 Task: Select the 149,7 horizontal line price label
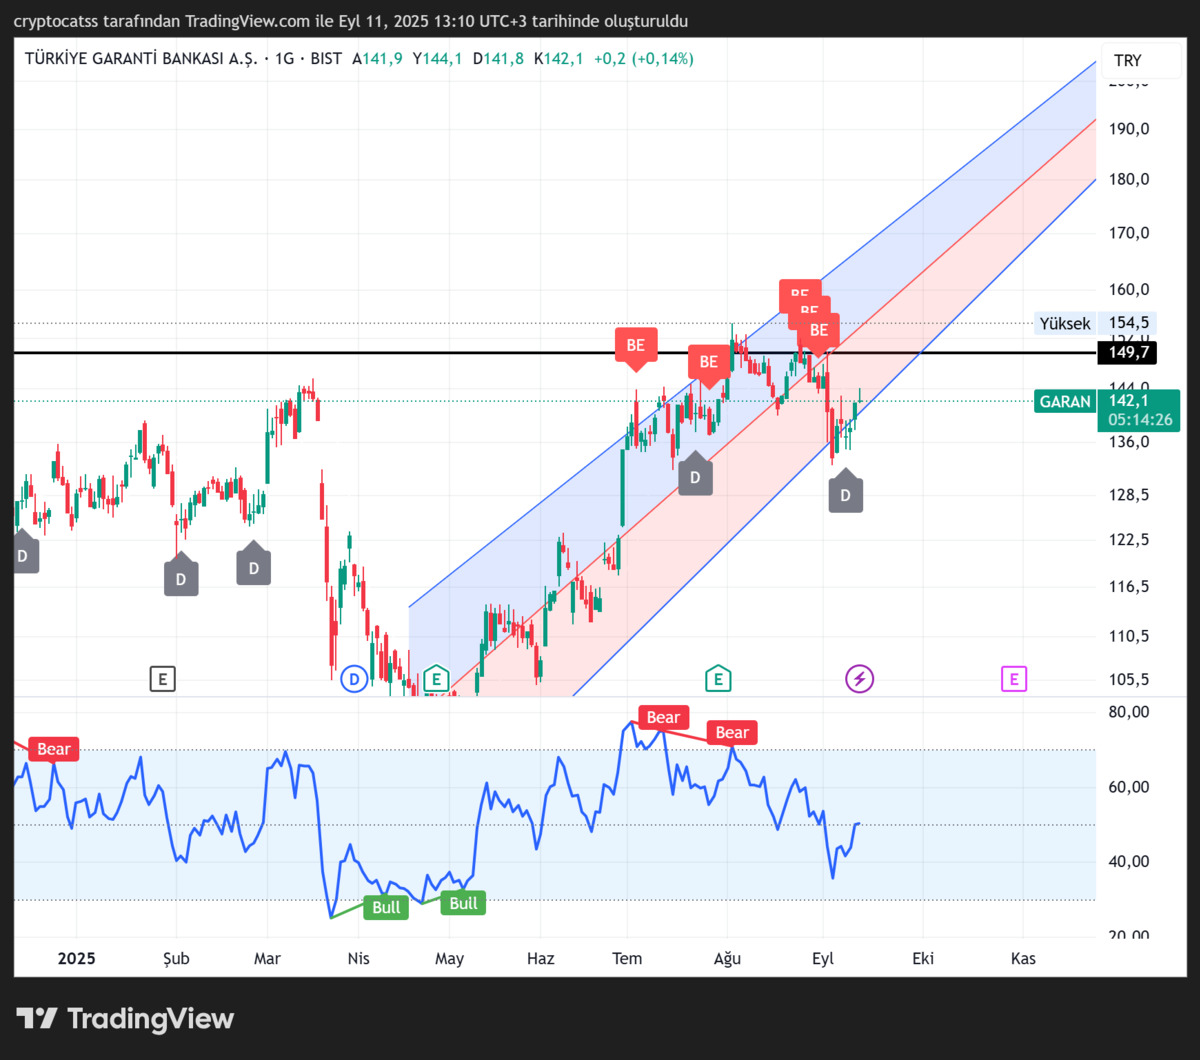1127,352
